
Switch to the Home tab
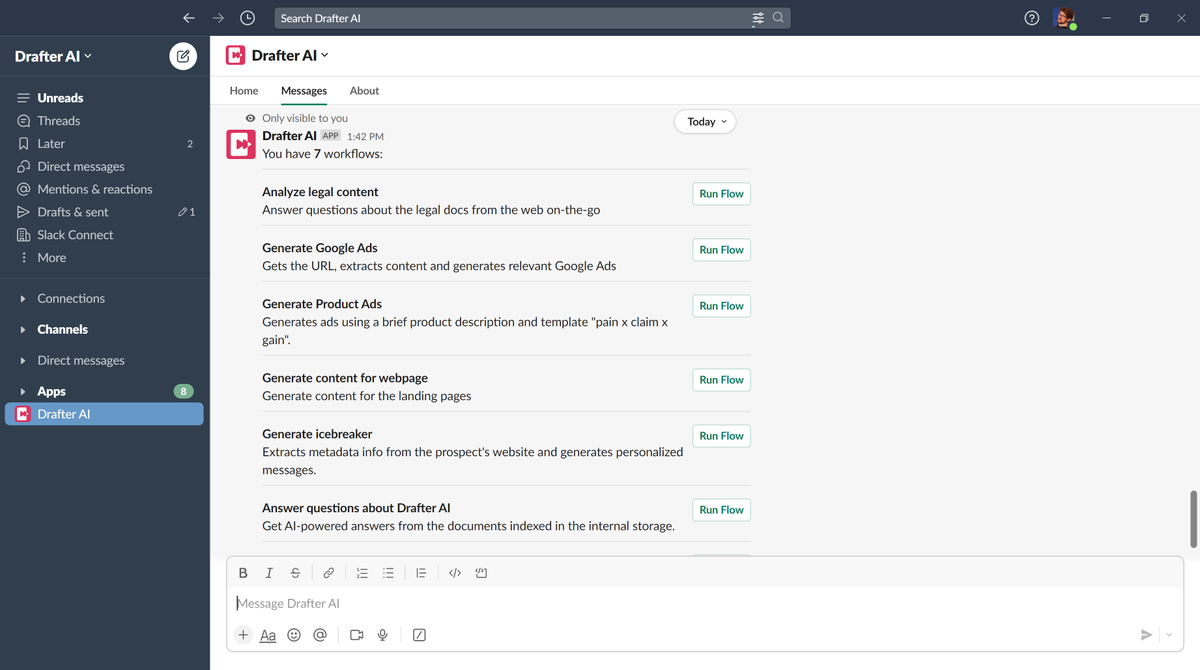[244, 90]
